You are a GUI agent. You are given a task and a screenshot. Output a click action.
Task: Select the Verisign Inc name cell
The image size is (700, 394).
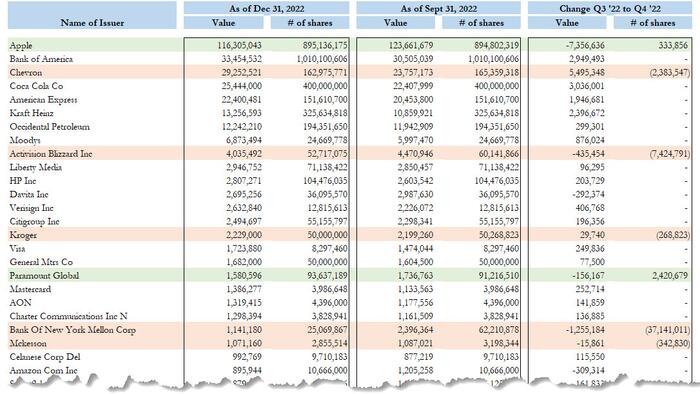point(31,208)
